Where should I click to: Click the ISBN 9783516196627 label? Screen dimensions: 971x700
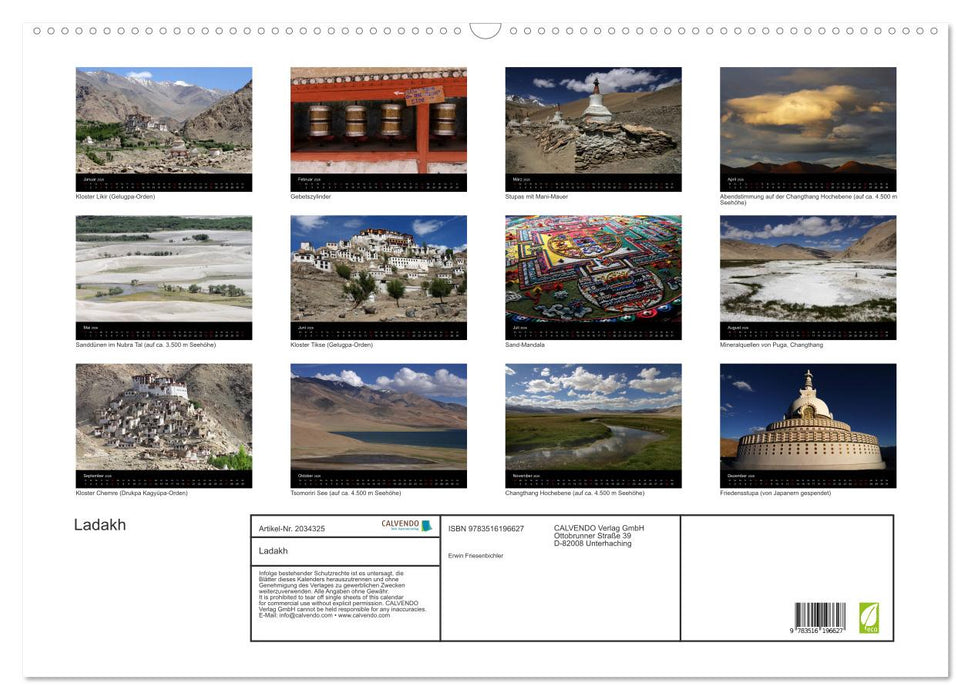coord(484,529)
